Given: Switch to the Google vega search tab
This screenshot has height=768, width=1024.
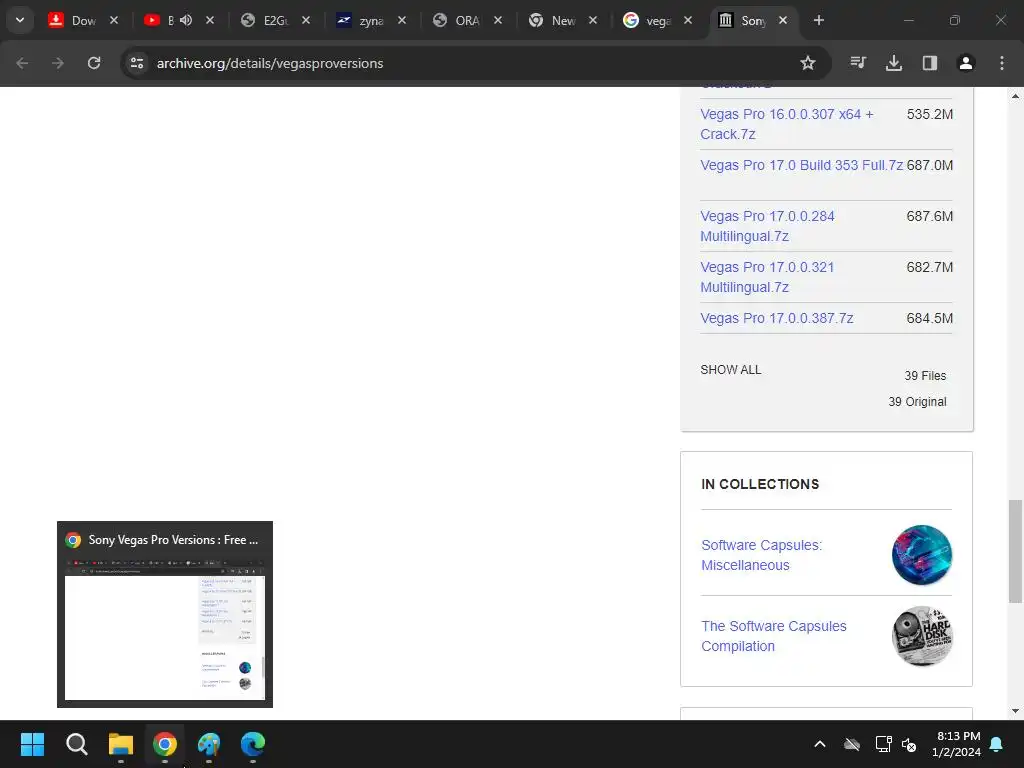Looking at the screenshot, I should click(658, 20).
